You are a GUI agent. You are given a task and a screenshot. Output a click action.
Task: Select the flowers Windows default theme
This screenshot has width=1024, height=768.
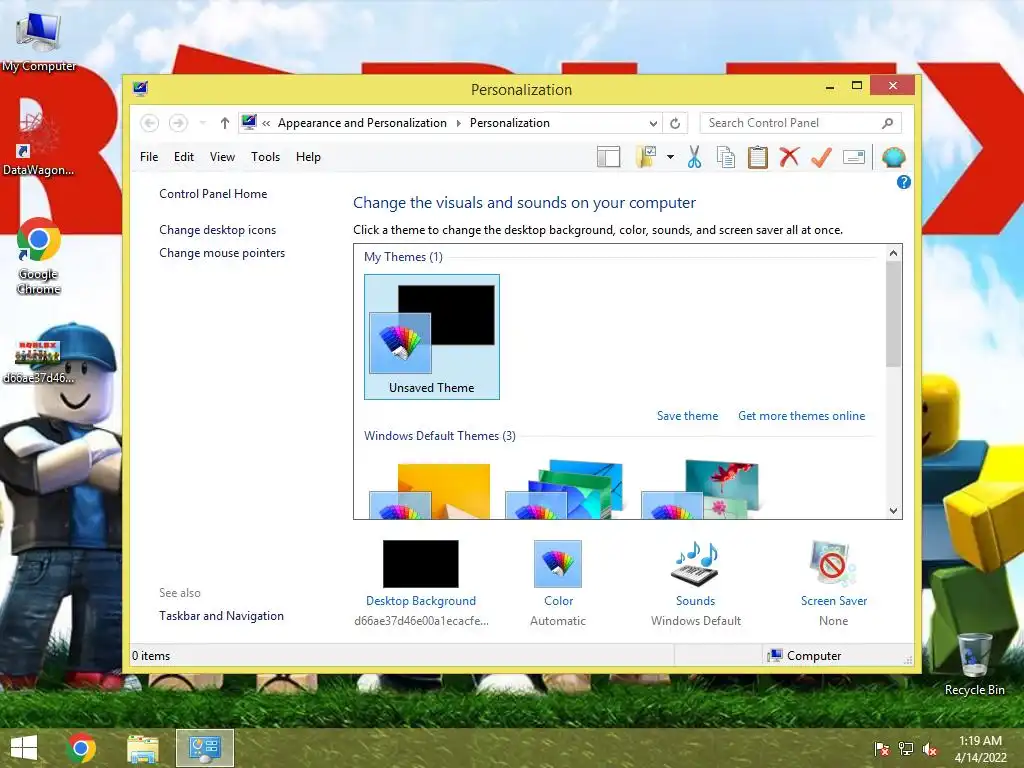(x=701, y=490)
